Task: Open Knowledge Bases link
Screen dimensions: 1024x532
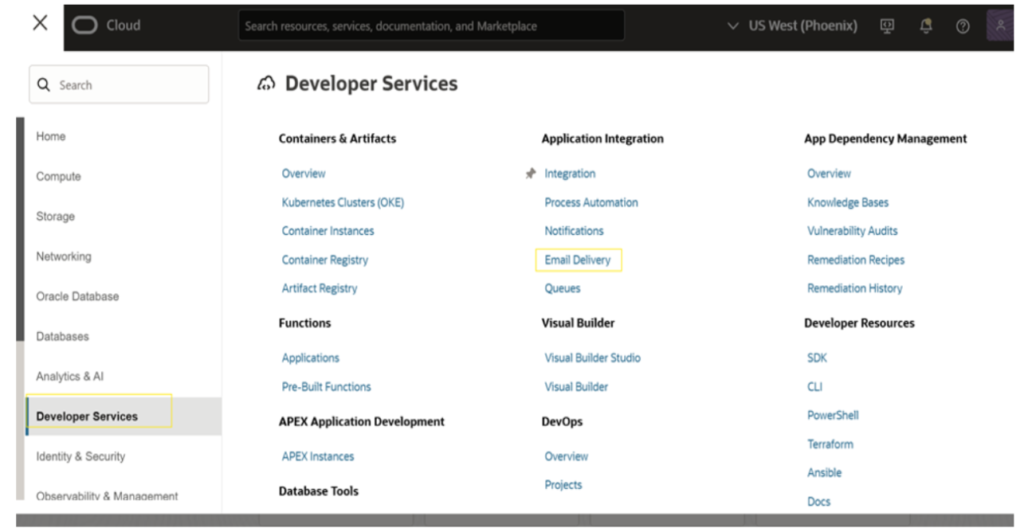Action: (x=848, y=202)
